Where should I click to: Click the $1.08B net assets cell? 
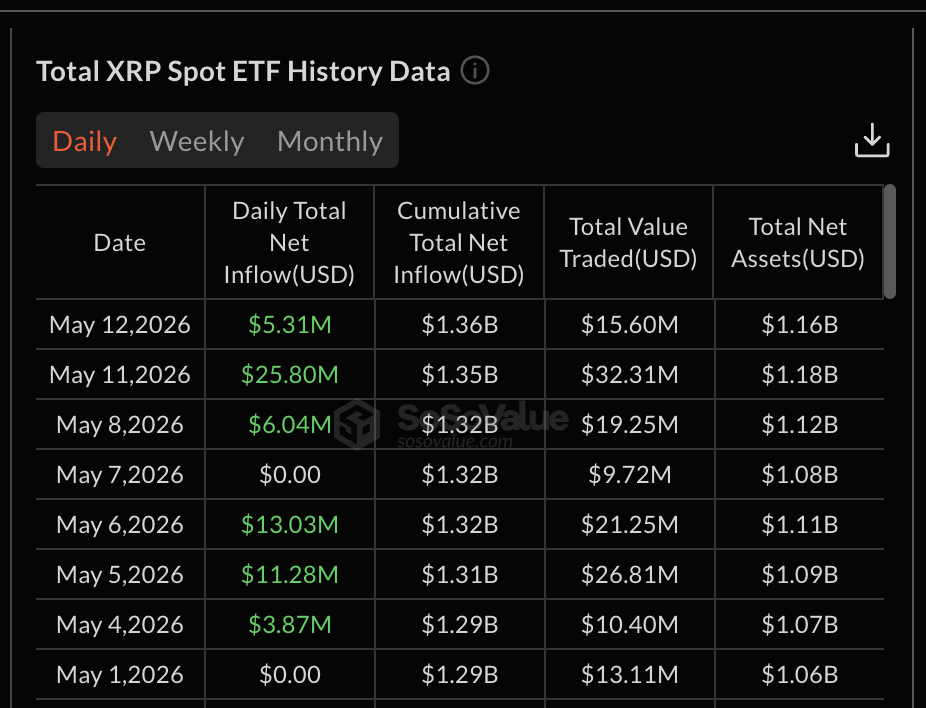[x=800, y=474]
